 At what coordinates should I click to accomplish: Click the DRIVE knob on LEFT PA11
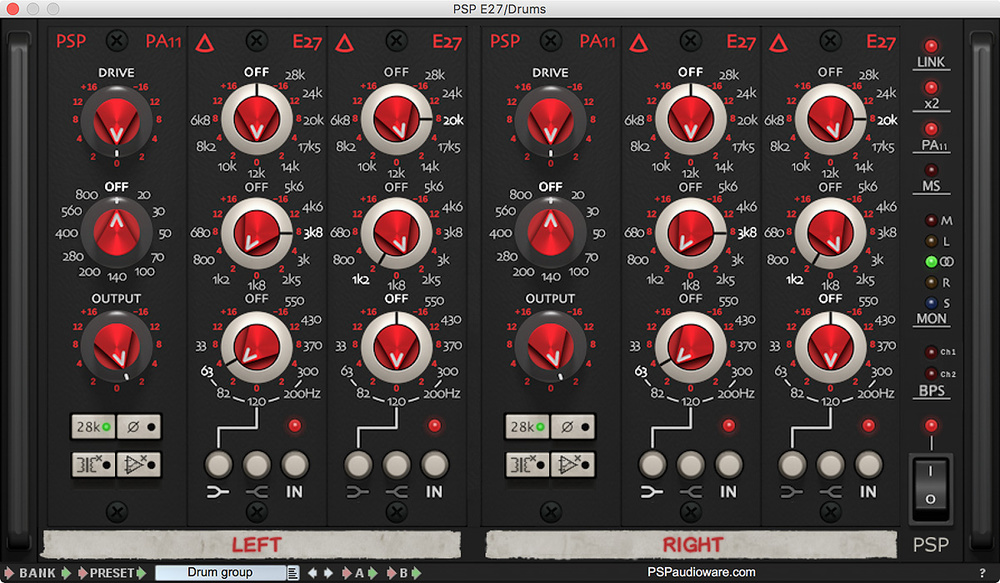(117, 121)
